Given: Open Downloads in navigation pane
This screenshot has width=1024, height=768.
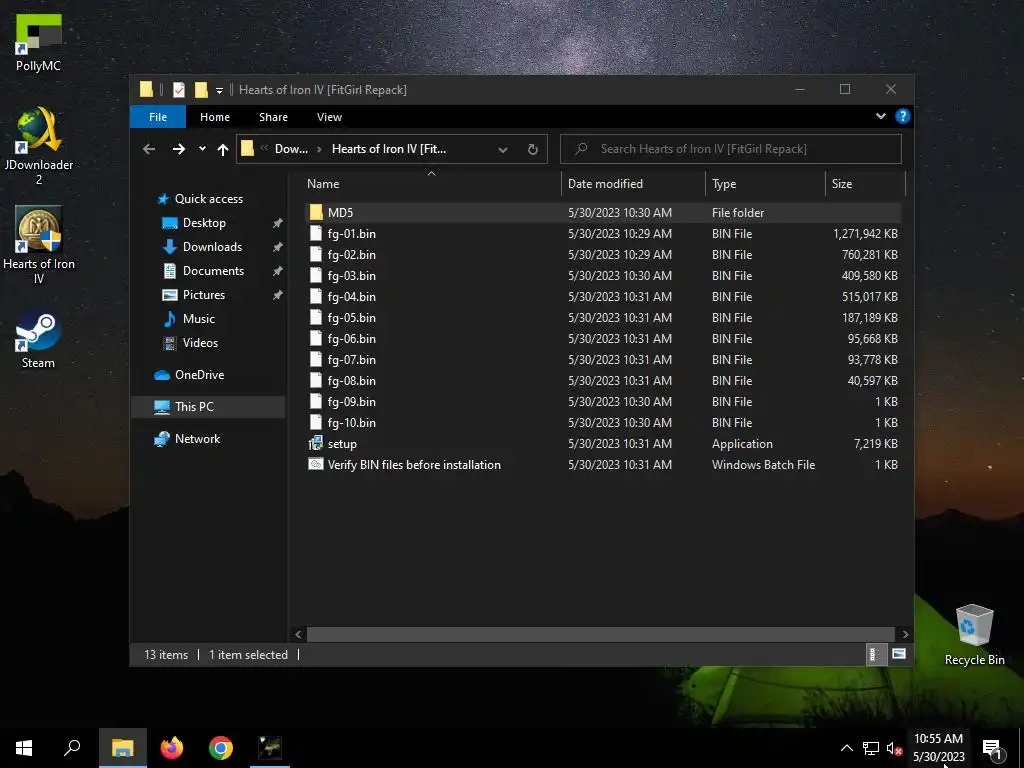Looking at the screenshot, I should pos(212,247).
